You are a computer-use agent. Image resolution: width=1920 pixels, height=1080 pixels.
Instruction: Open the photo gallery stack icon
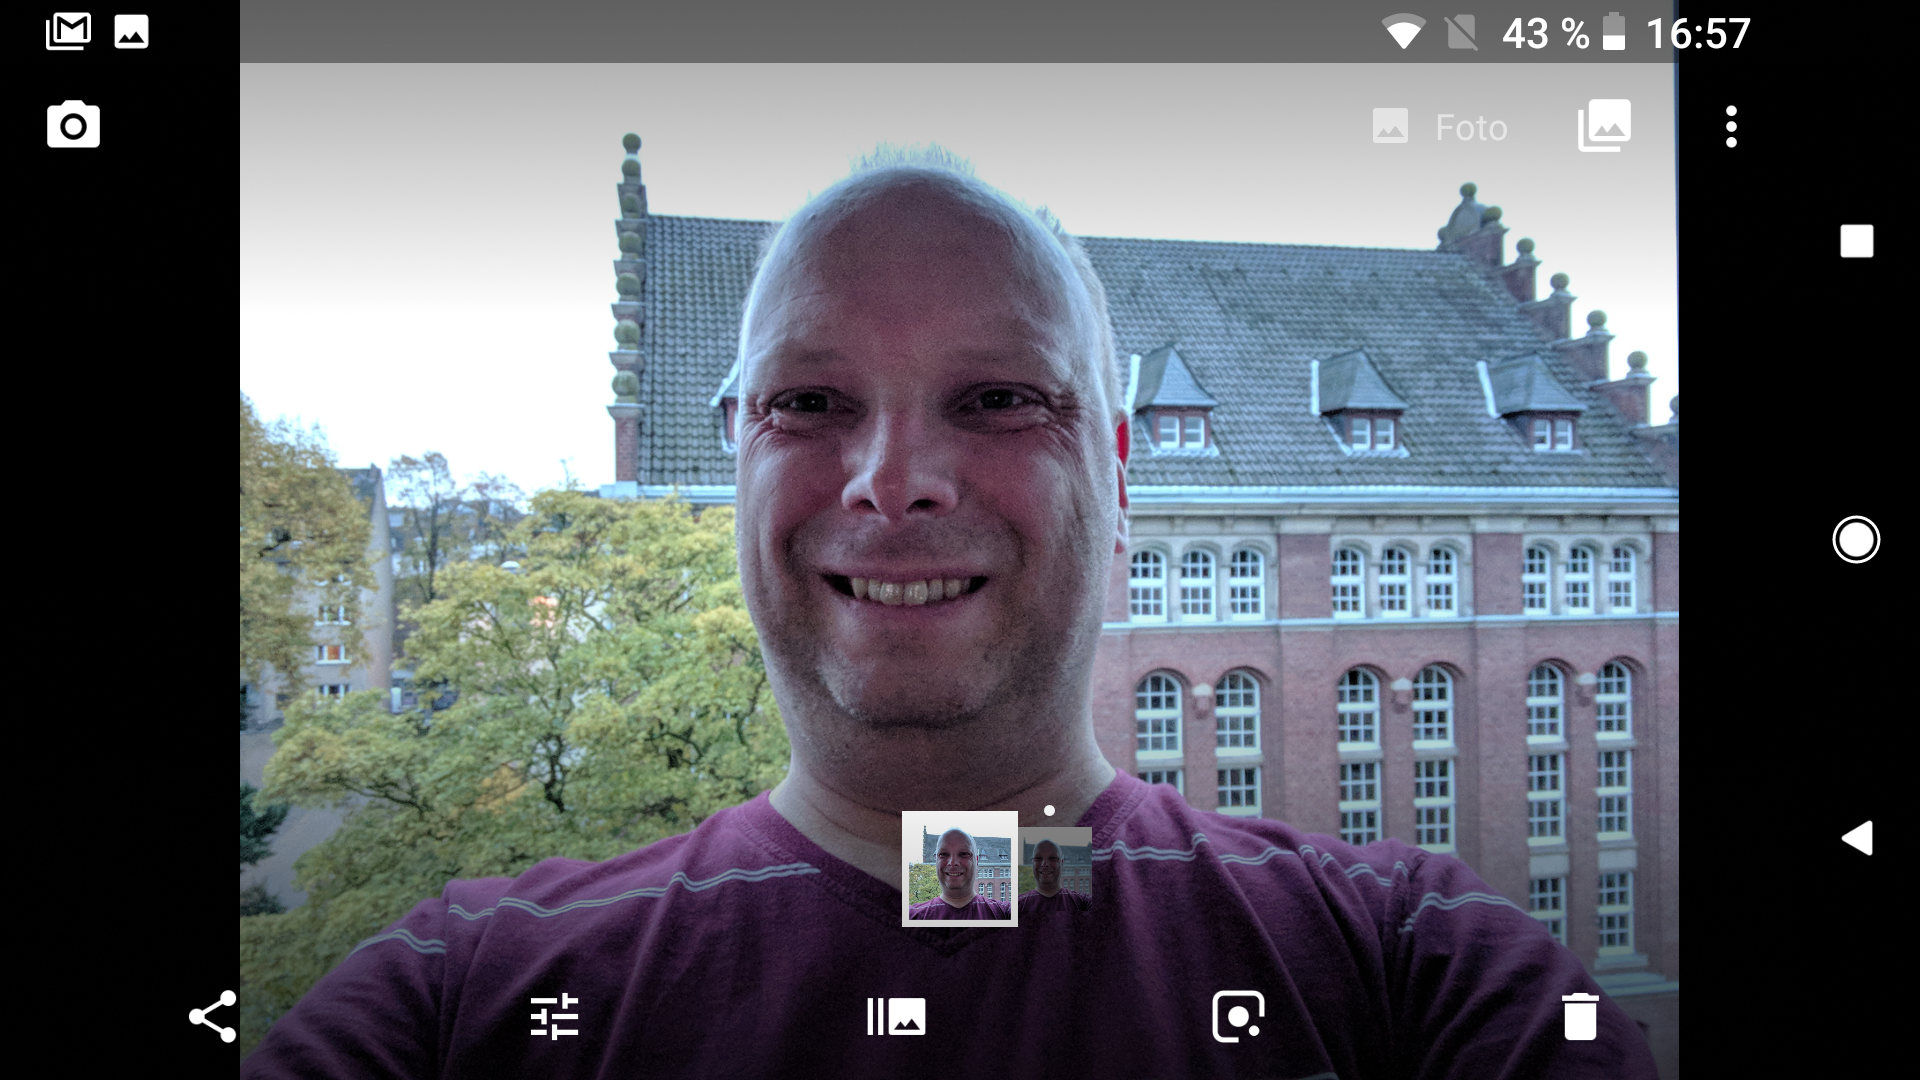pyautogui.click(x=1604, y=126)
